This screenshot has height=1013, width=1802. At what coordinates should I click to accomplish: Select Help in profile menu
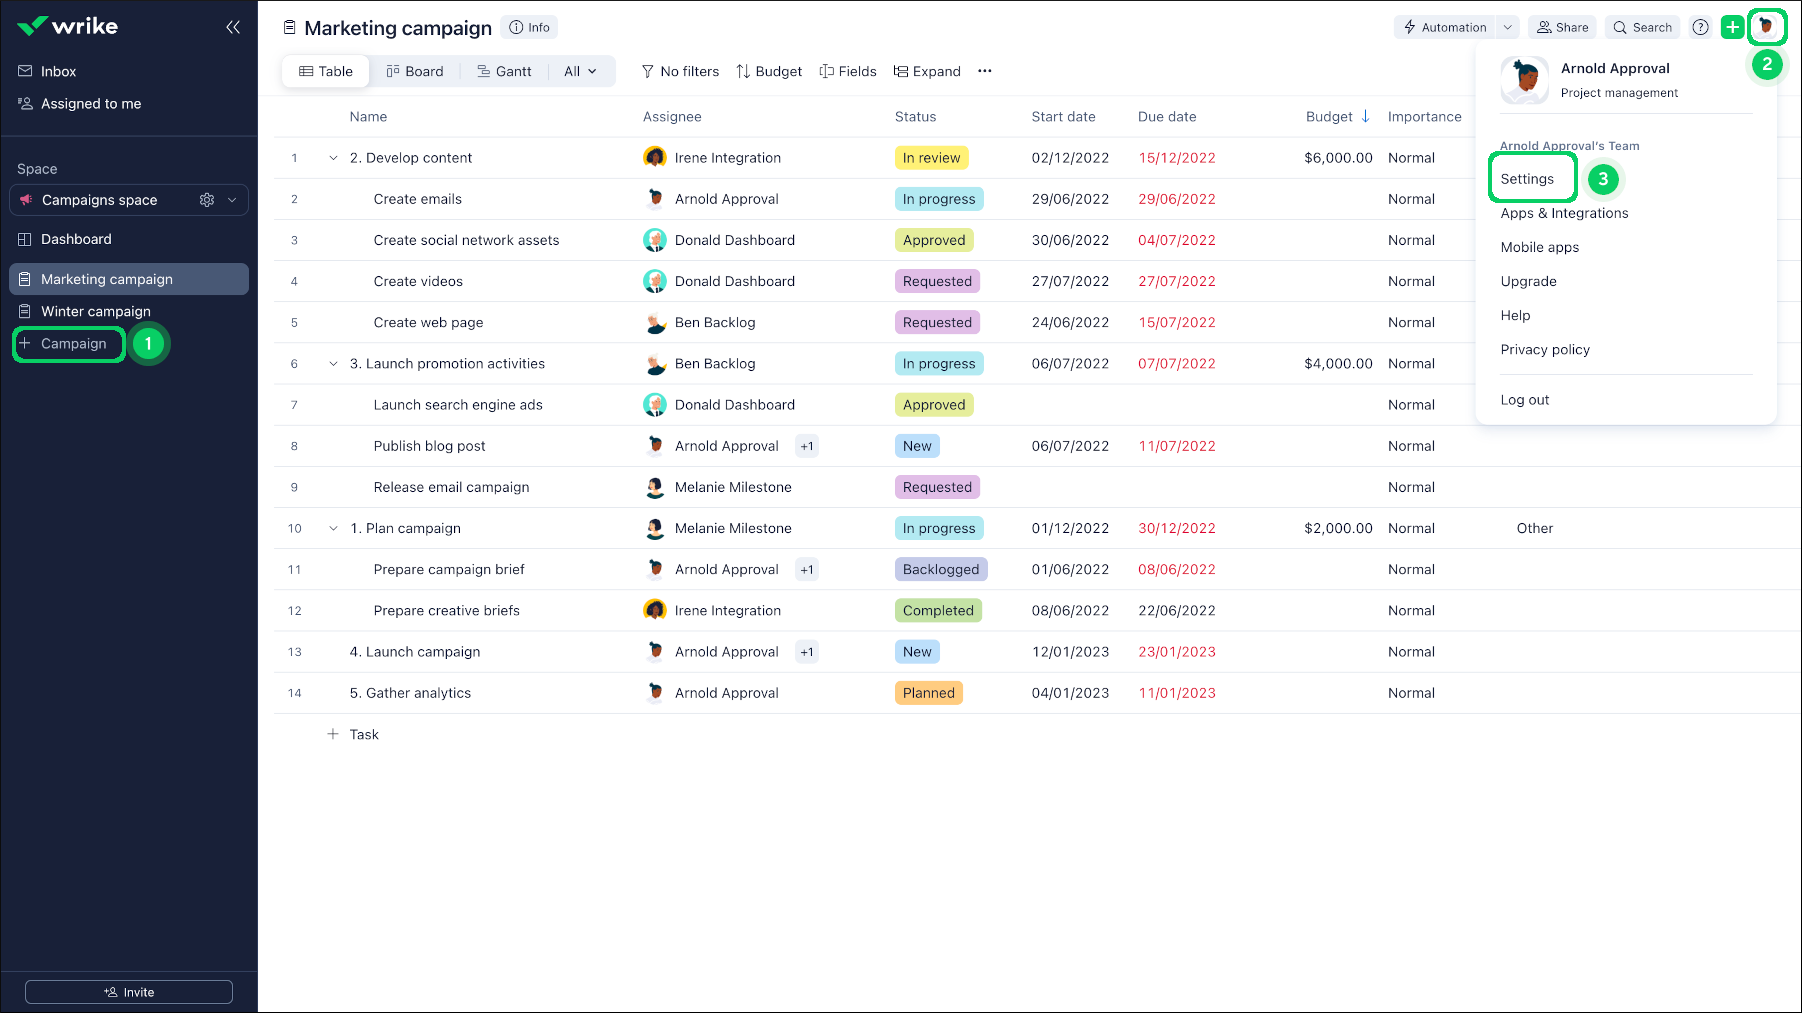click(1515, 315)
